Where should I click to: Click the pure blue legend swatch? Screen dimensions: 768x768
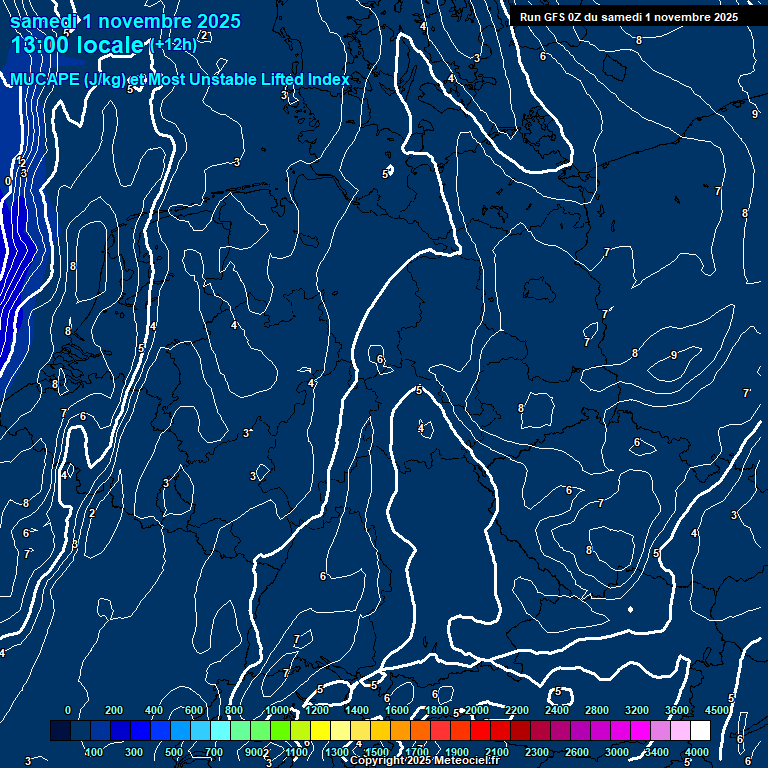[x=140, y=731]
